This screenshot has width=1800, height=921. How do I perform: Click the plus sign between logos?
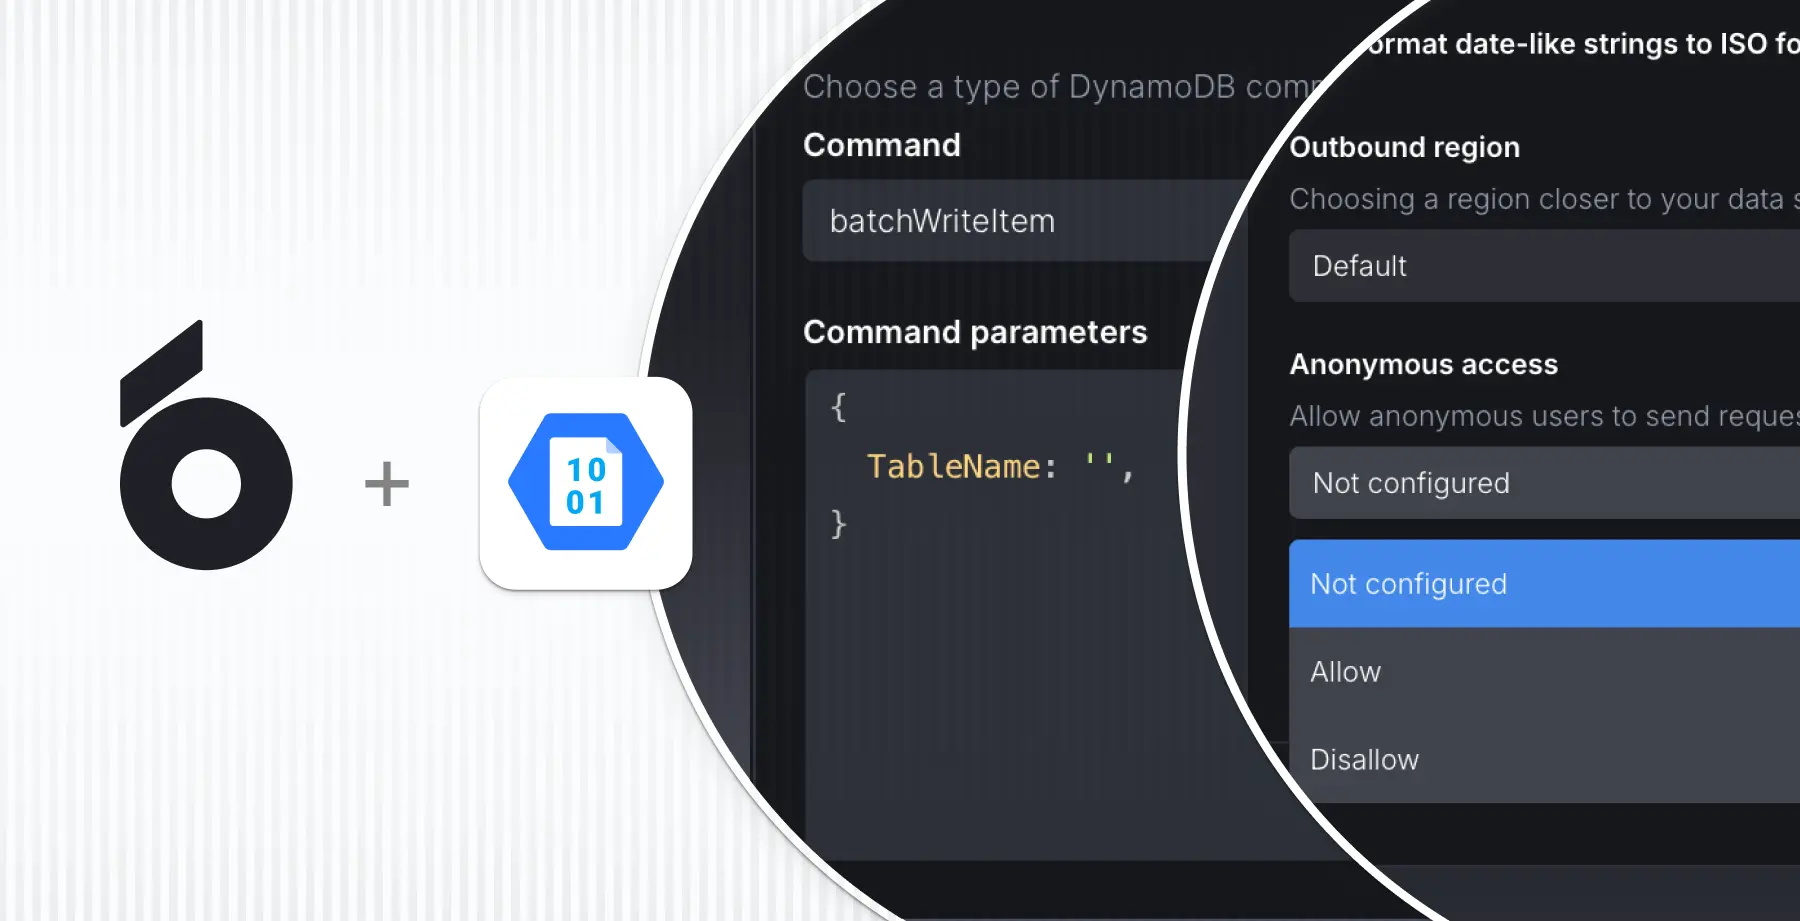pos(387,484)
